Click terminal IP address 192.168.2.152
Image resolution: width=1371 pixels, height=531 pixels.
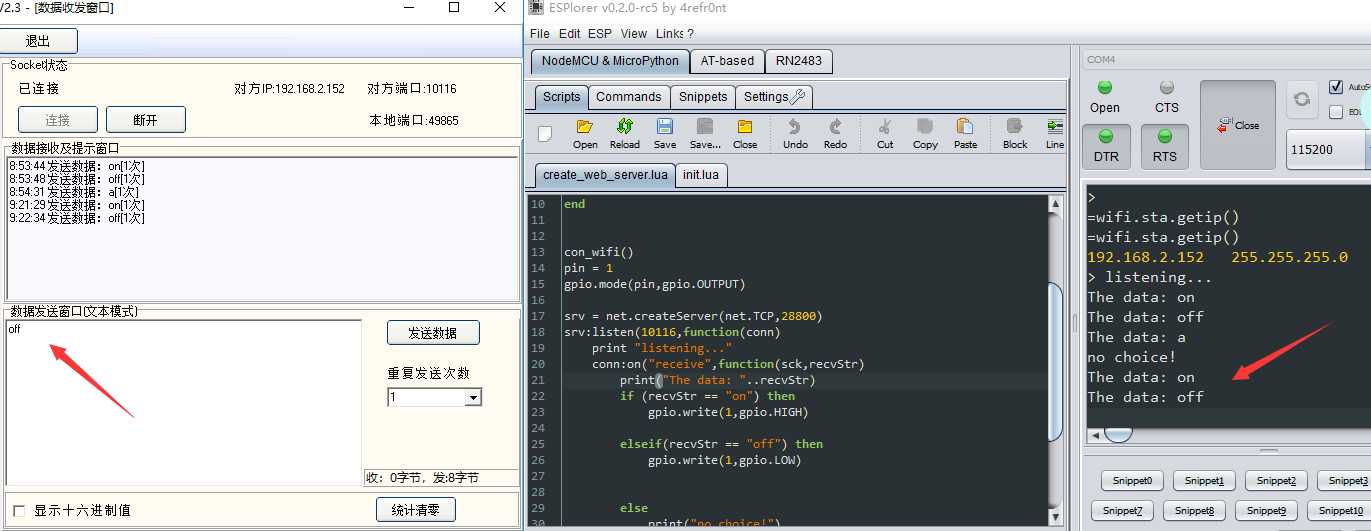click(x=1145, y=257)
